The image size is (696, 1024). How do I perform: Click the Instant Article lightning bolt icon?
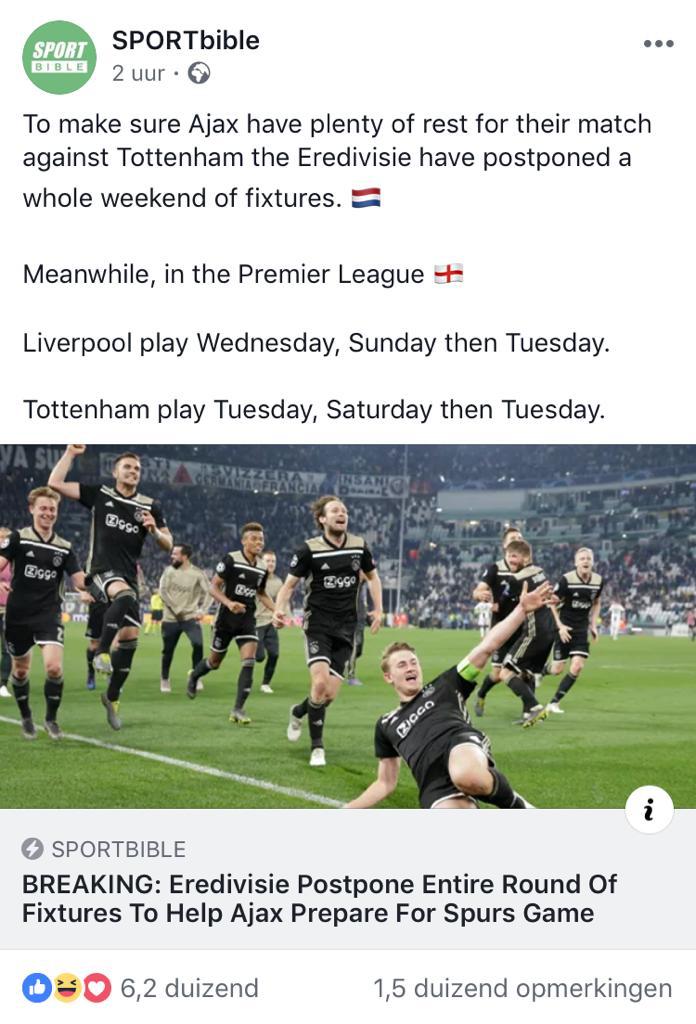[x=33, y=849]
